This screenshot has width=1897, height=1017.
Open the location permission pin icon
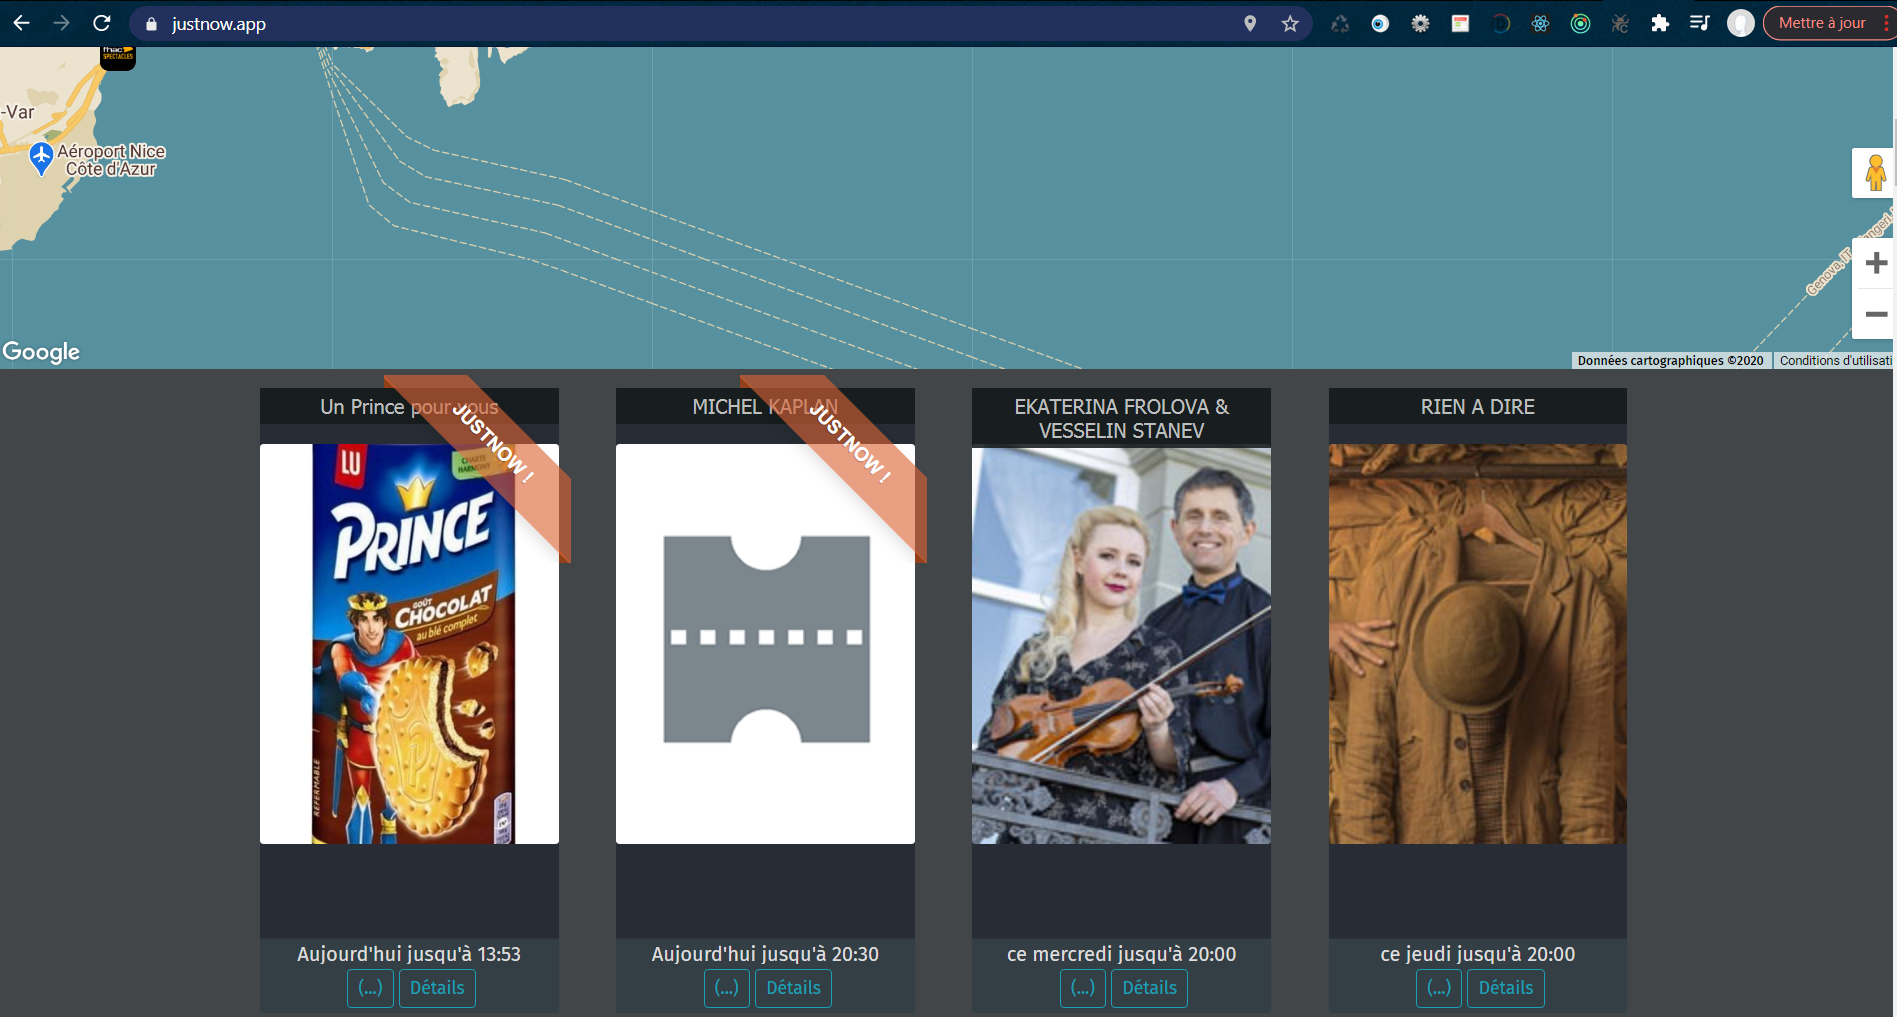[x=1250, y=23]
